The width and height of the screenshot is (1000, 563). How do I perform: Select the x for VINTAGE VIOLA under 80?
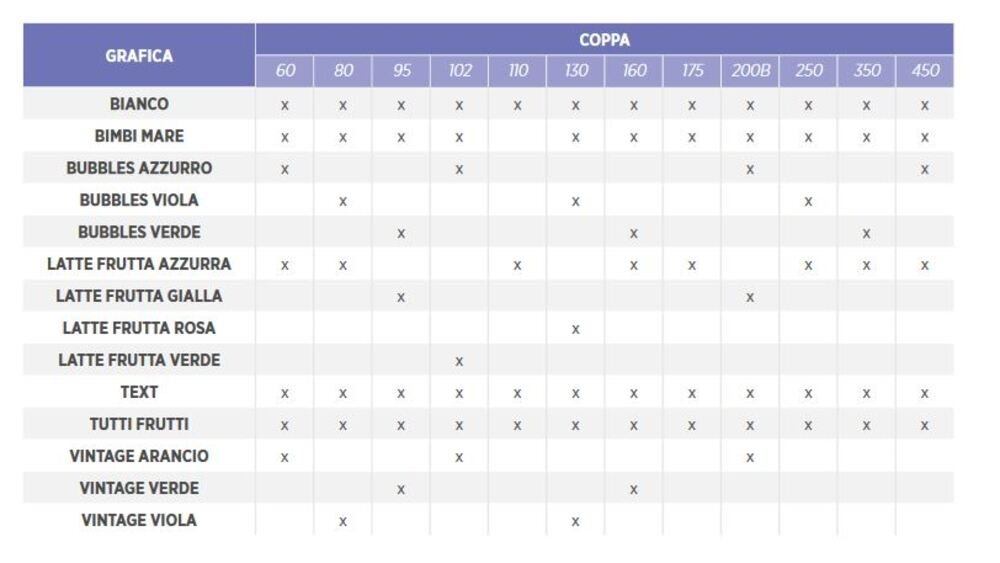pos(343,521)
